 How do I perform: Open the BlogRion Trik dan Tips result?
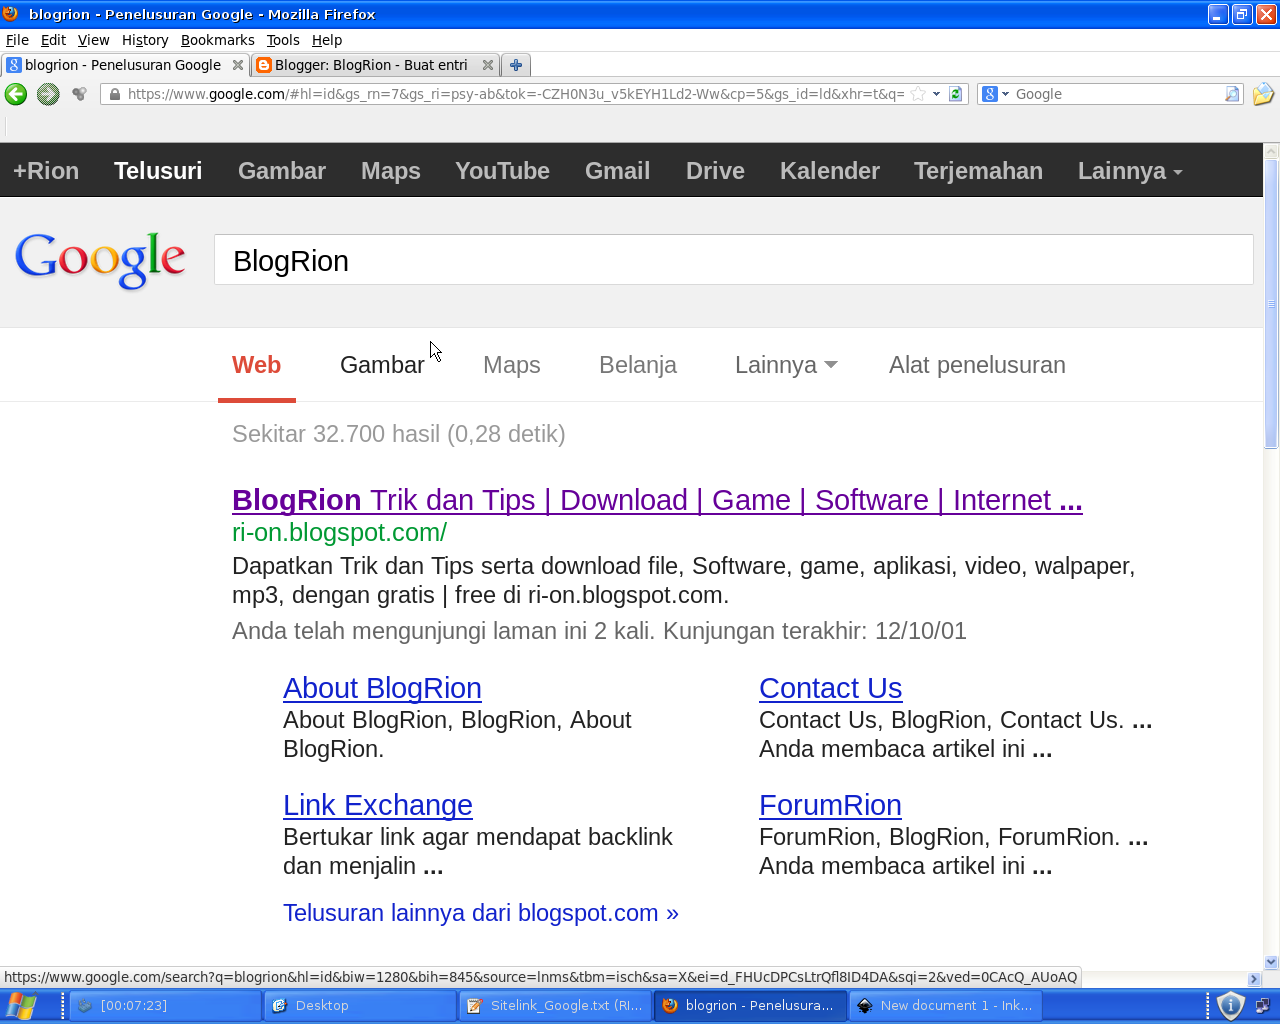tap(657, 500)
